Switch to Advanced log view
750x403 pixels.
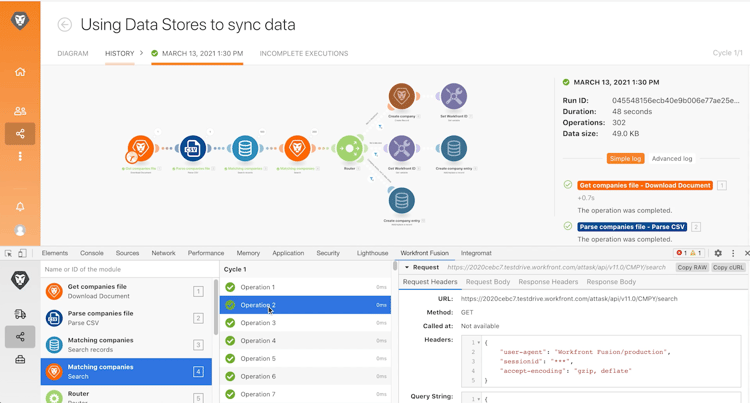pos(672,159)
